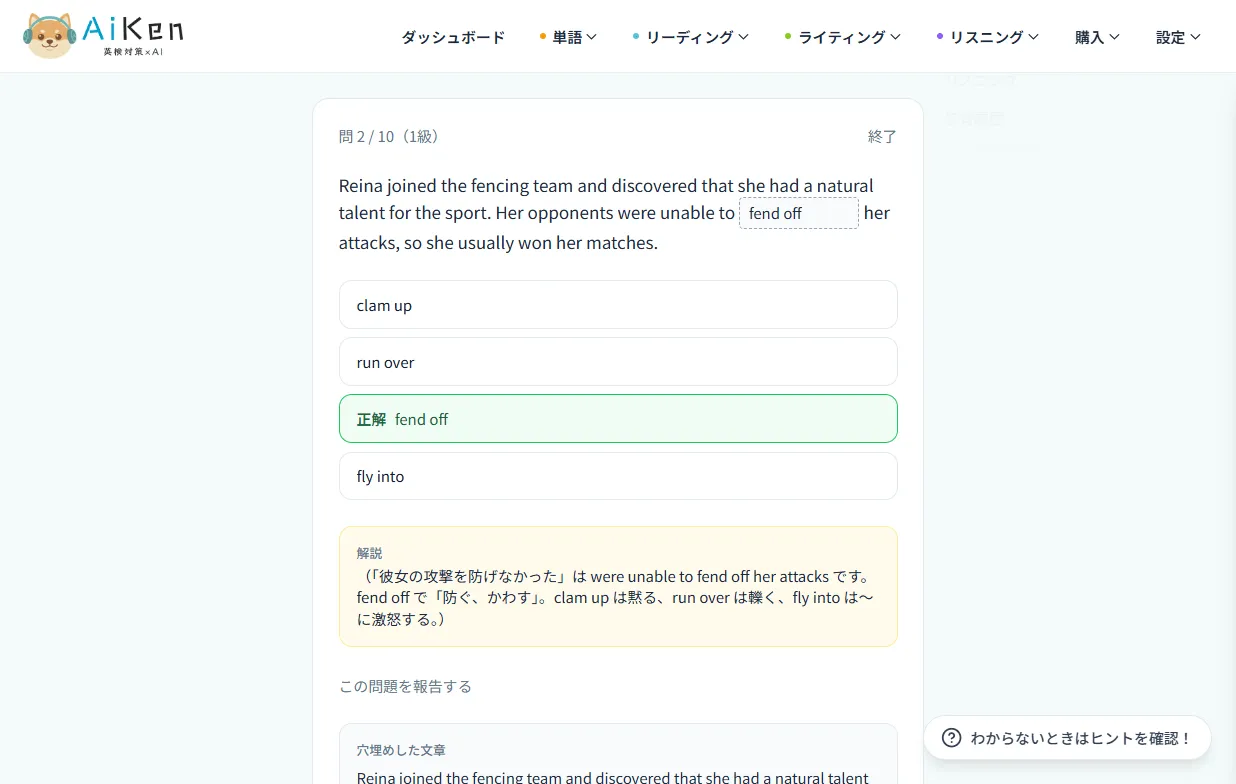Click the green dot beside ライティング
The image size is (1236, 784).
[x=789, y=37]
